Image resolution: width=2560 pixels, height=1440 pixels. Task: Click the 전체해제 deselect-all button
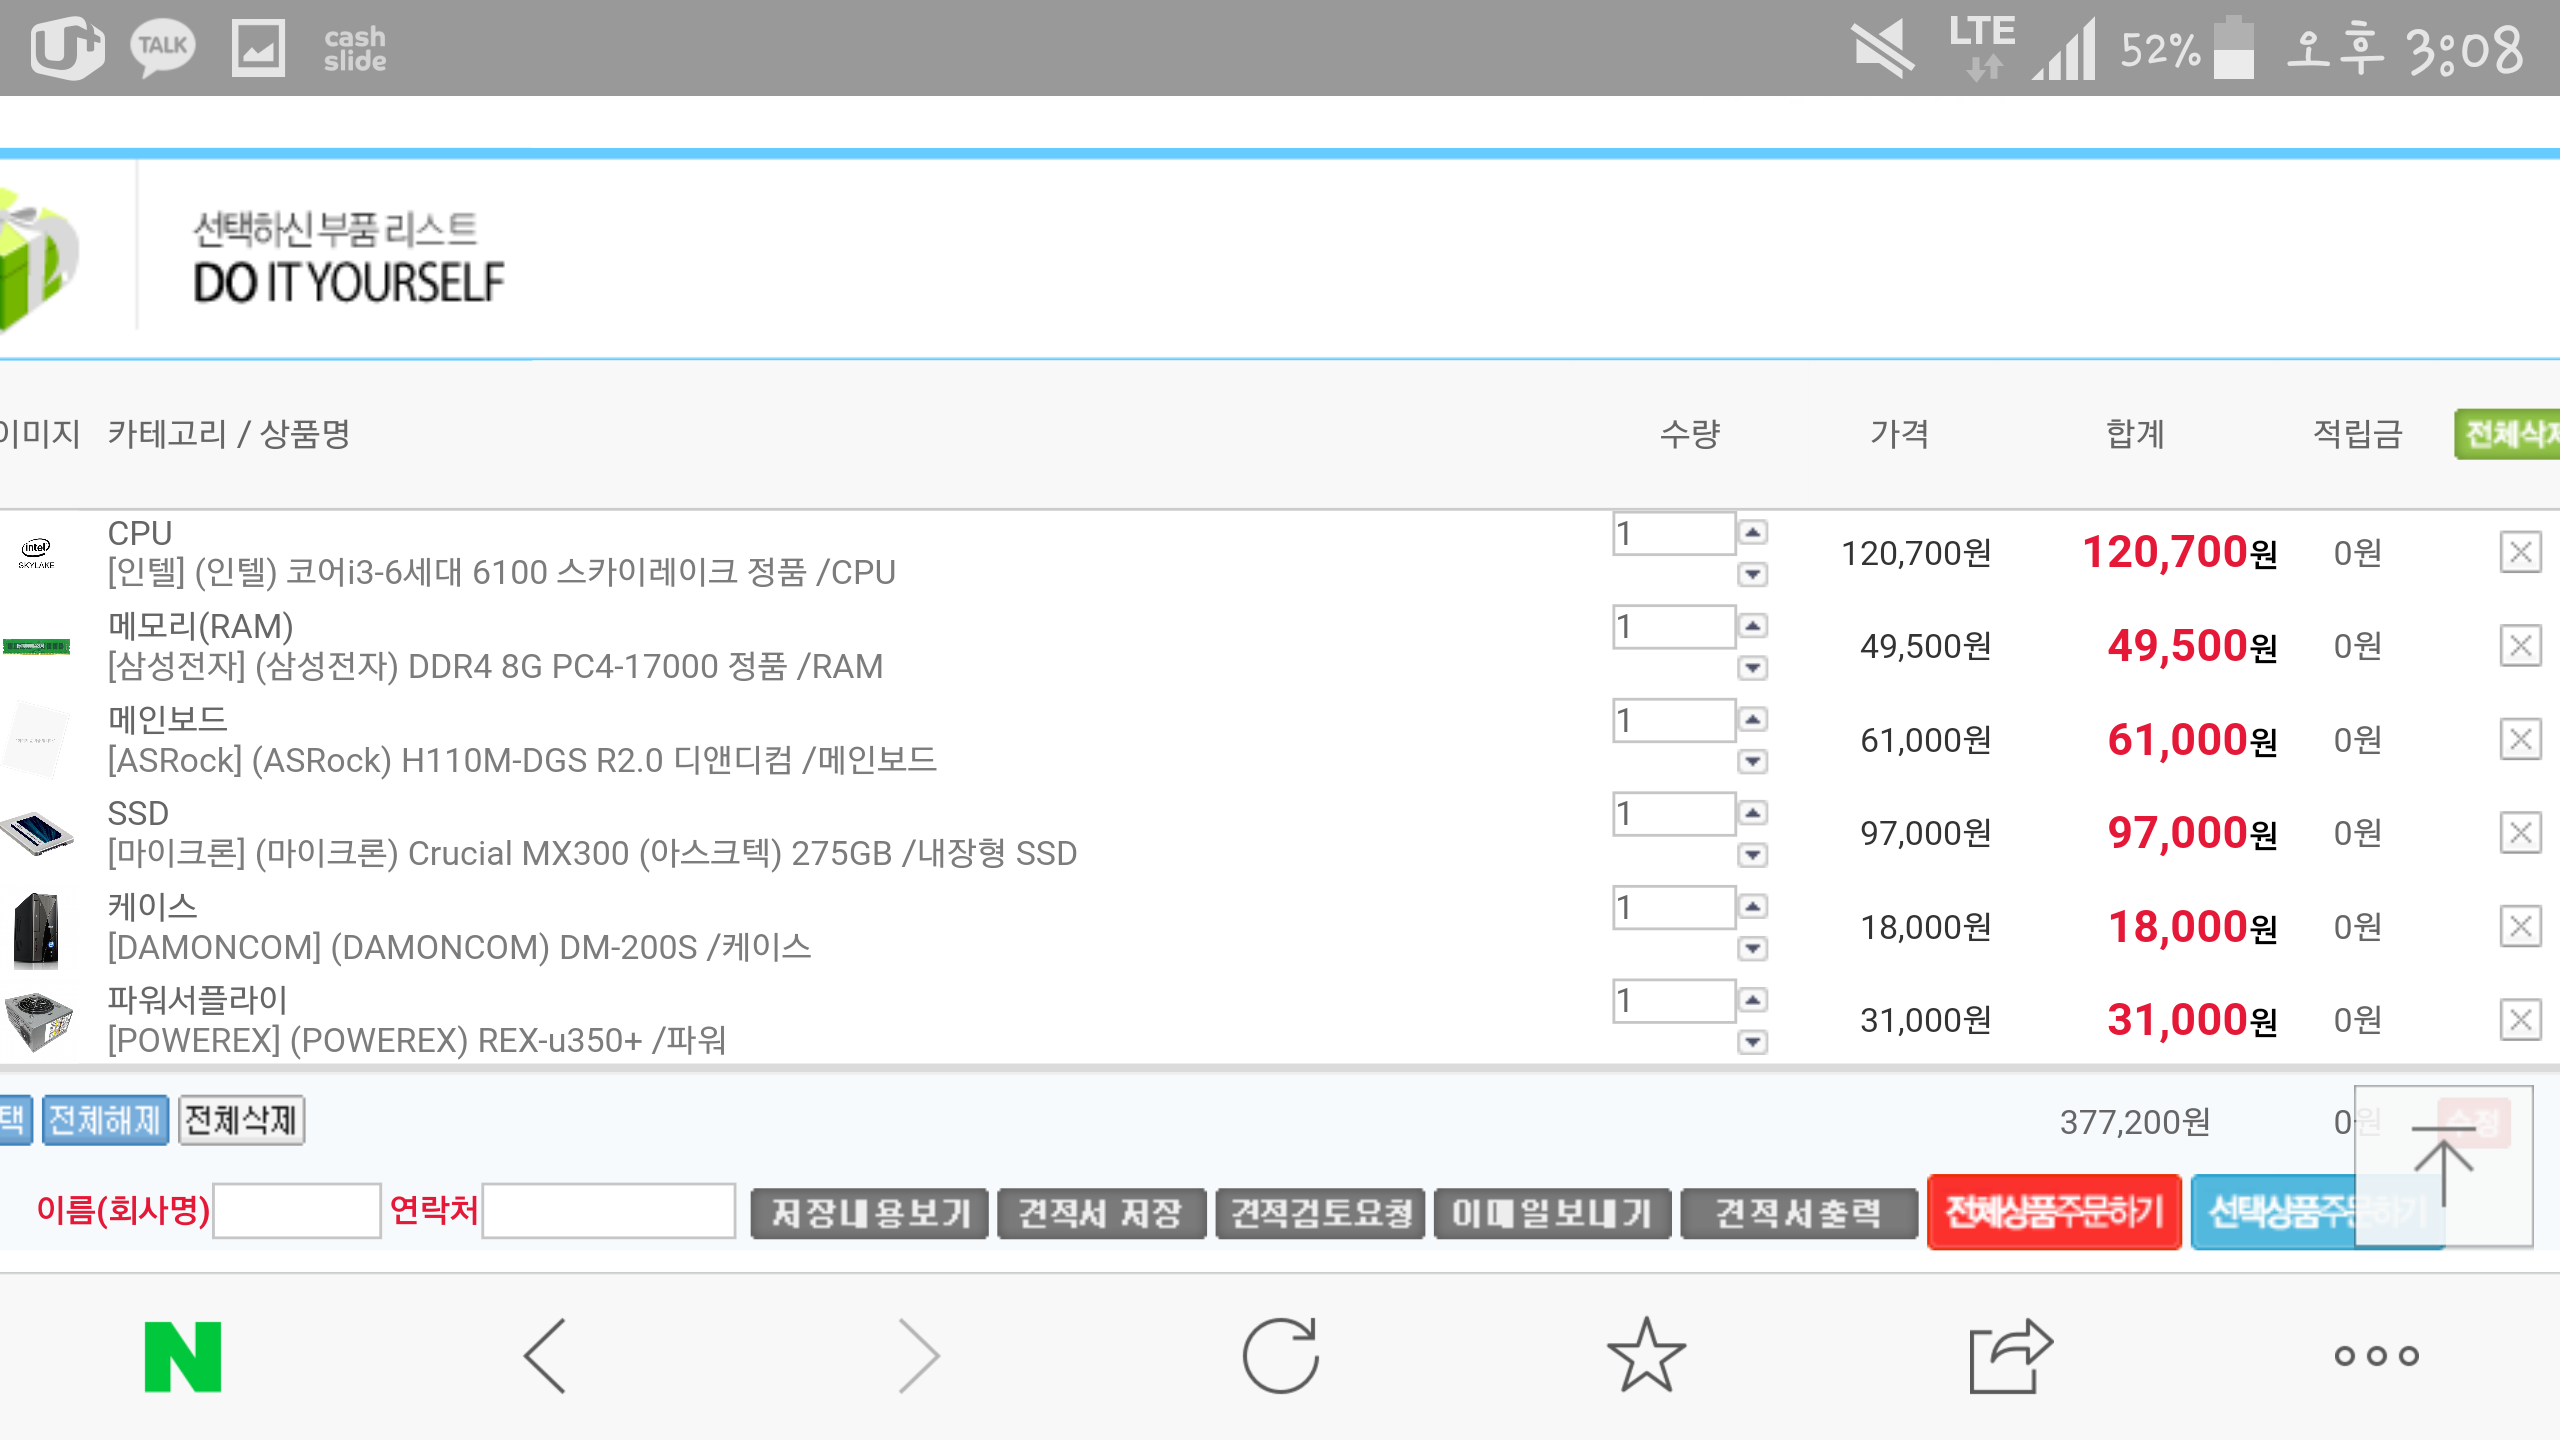[105, 1120]
